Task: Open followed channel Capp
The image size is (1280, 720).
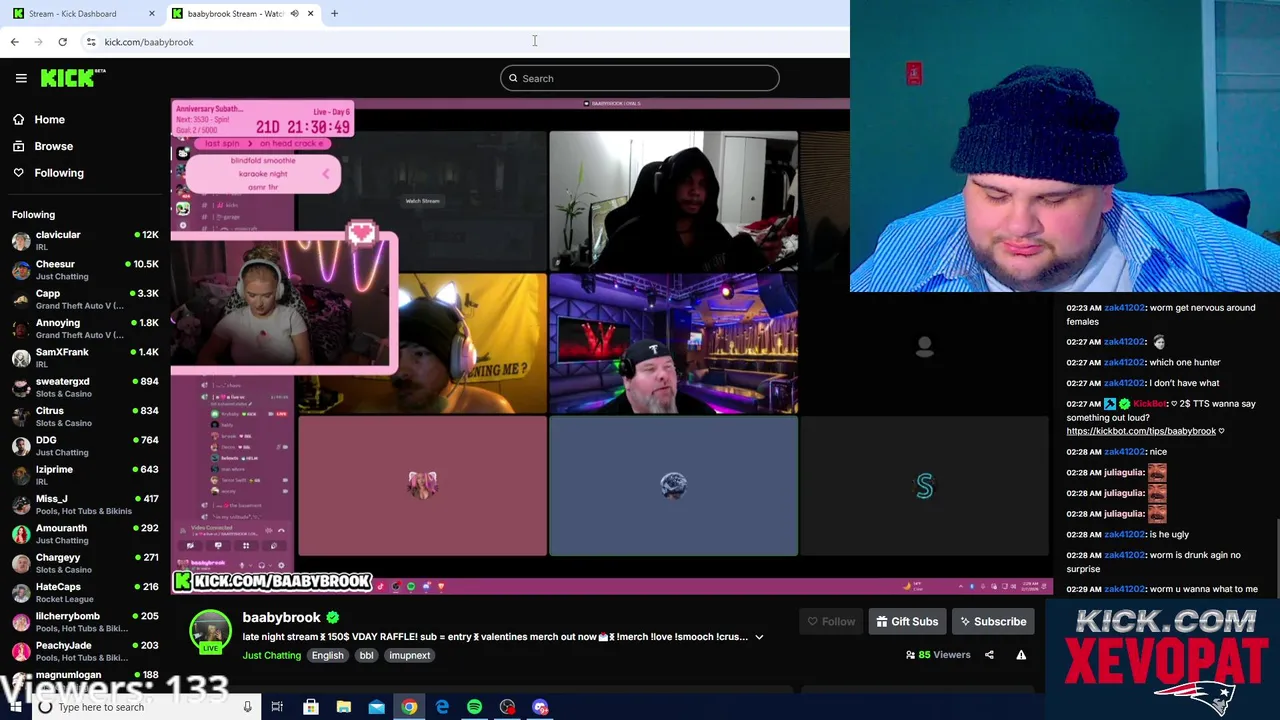Action: (x=85, y=299)
